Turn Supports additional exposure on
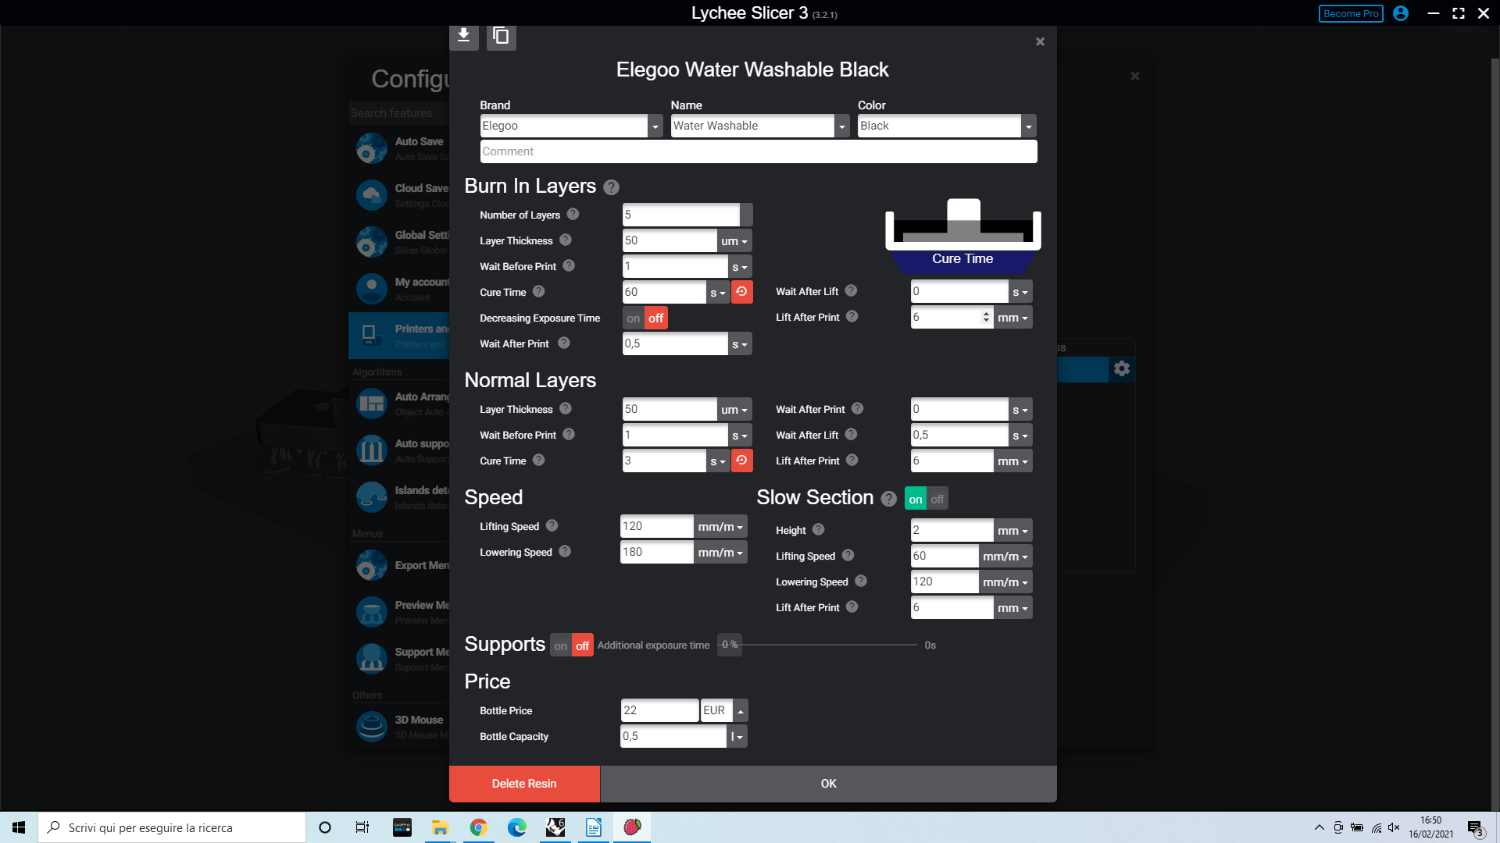This screenshot has height=843, width=1500. point(561,646)
